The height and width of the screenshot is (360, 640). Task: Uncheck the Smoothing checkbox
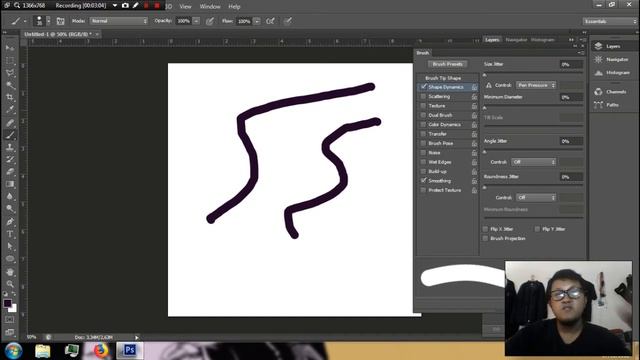424,180
